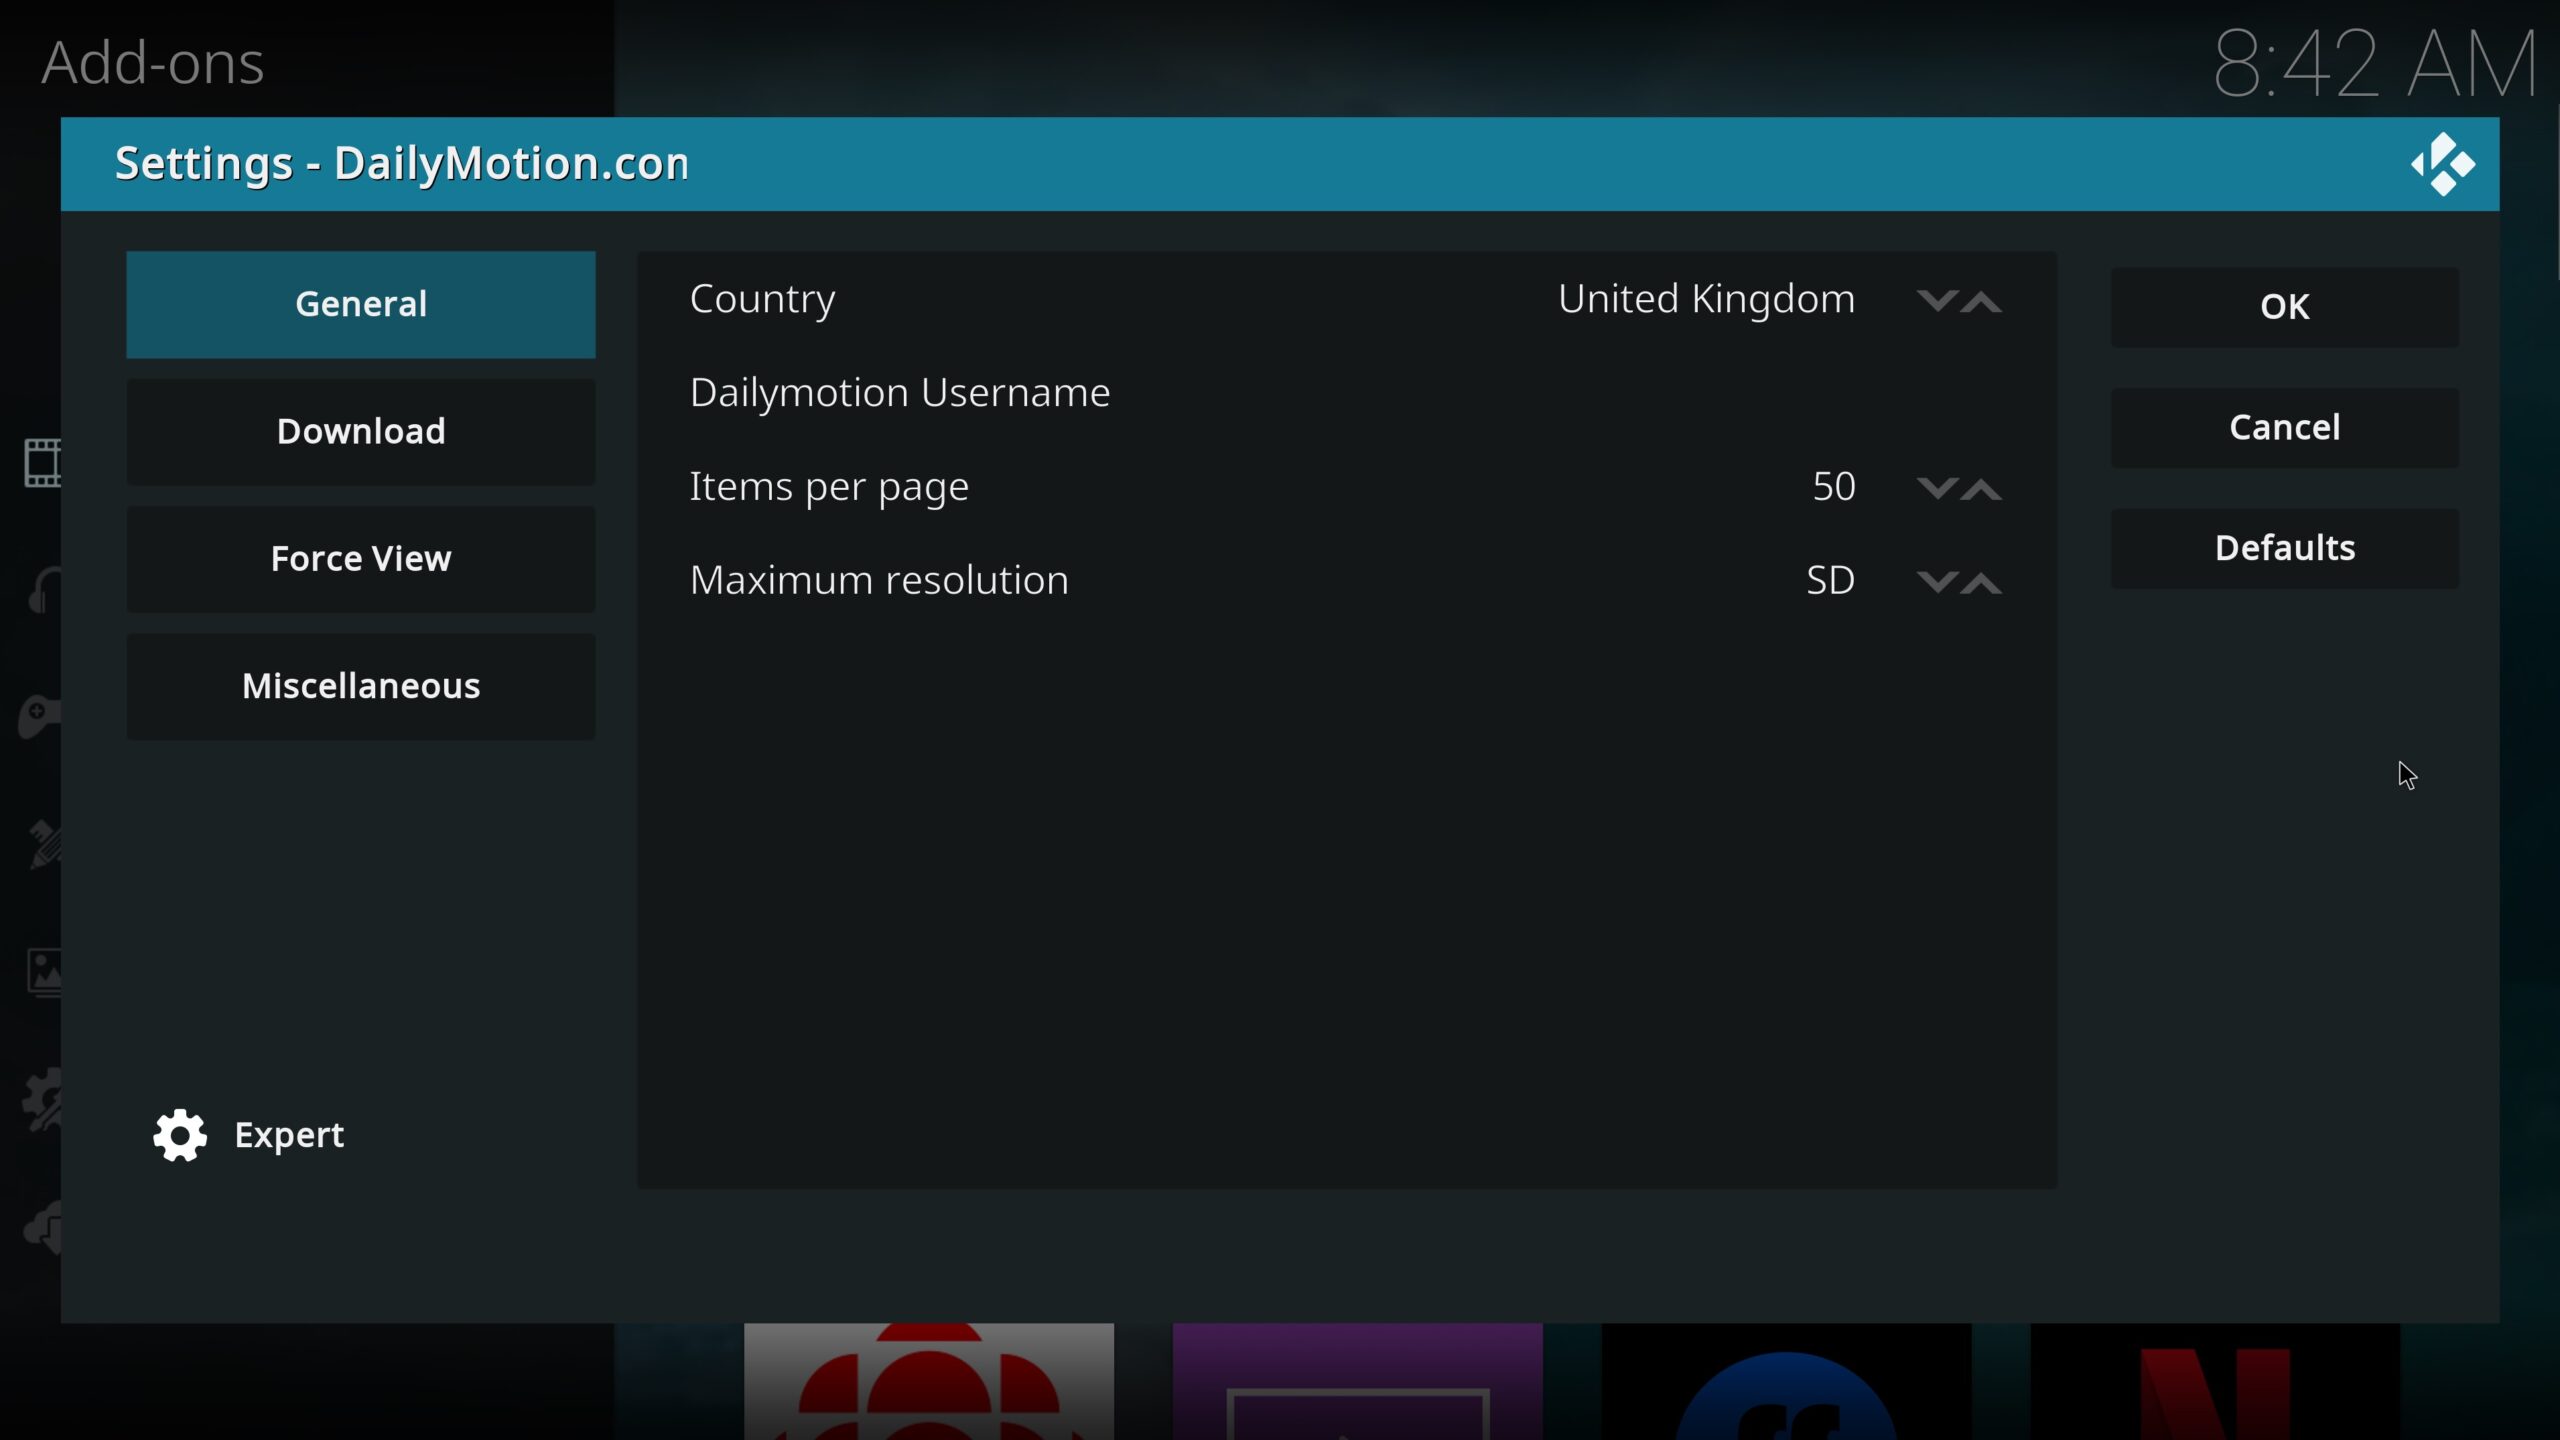Confirm settings with OK button
Viewport: 2560px width, 1440px height.
coord(2284,307)
